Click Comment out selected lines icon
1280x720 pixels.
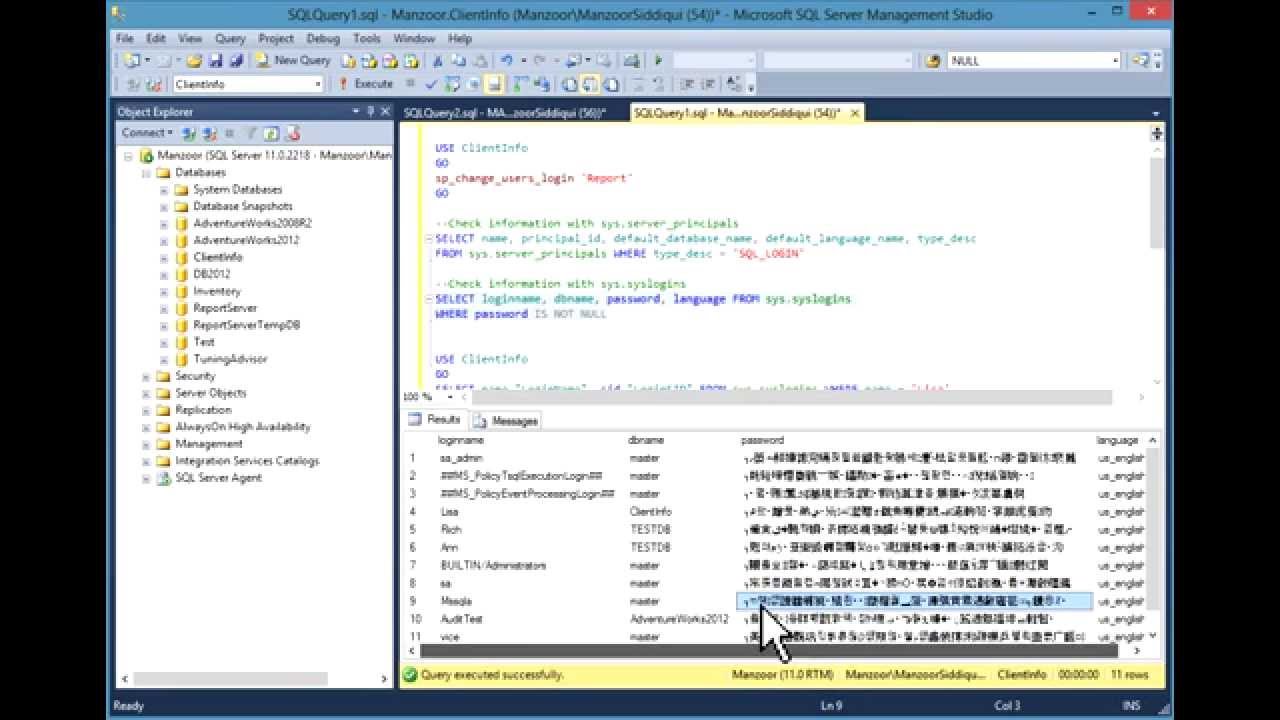637,84
